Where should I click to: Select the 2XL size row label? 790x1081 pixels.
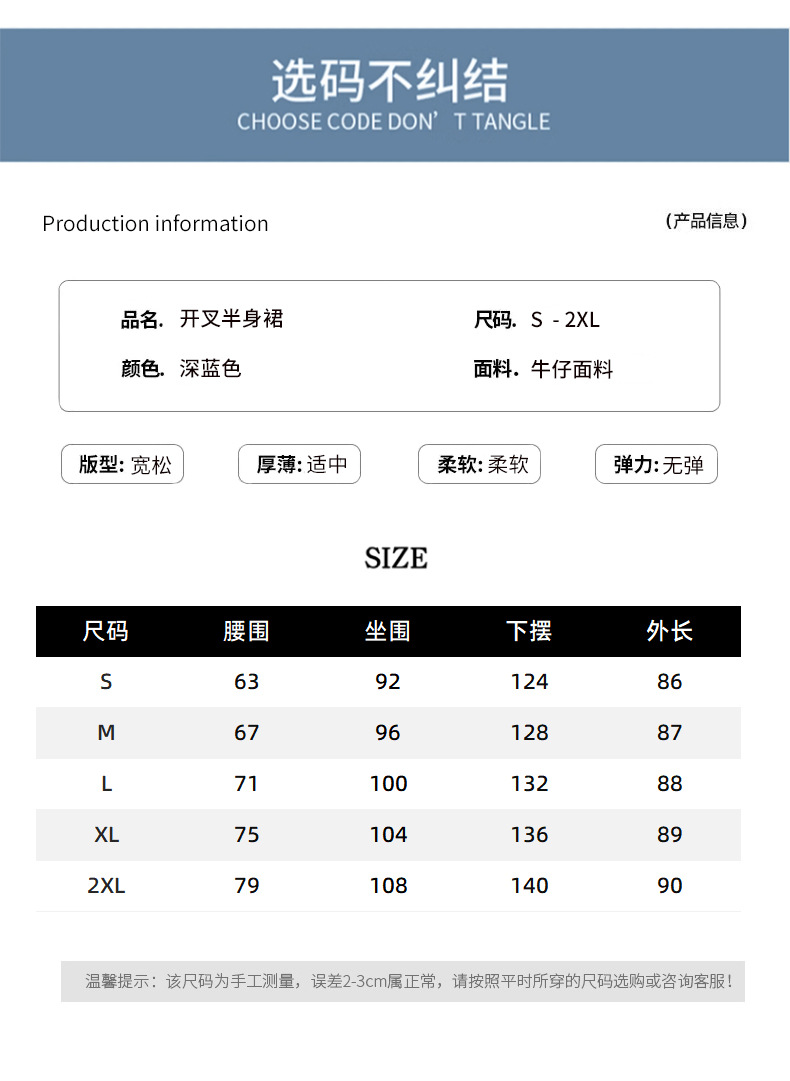(x=106, y=885)
